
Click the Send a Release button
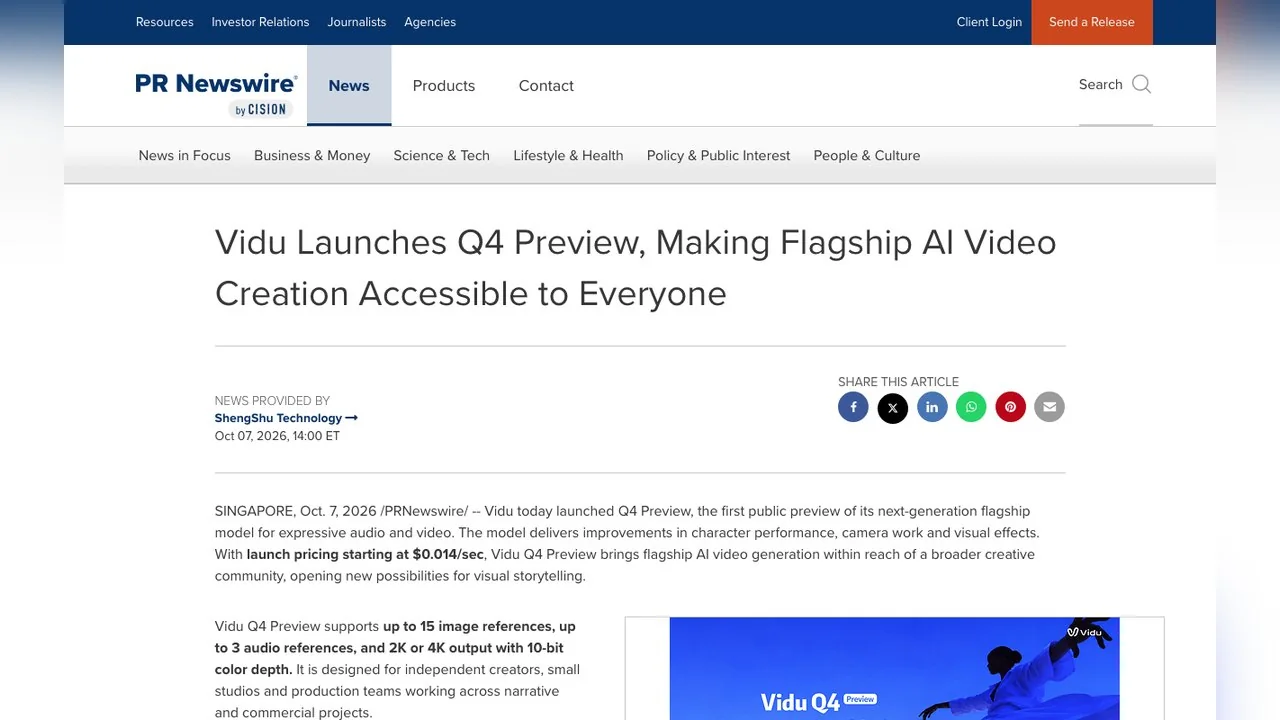point(1092,22)
